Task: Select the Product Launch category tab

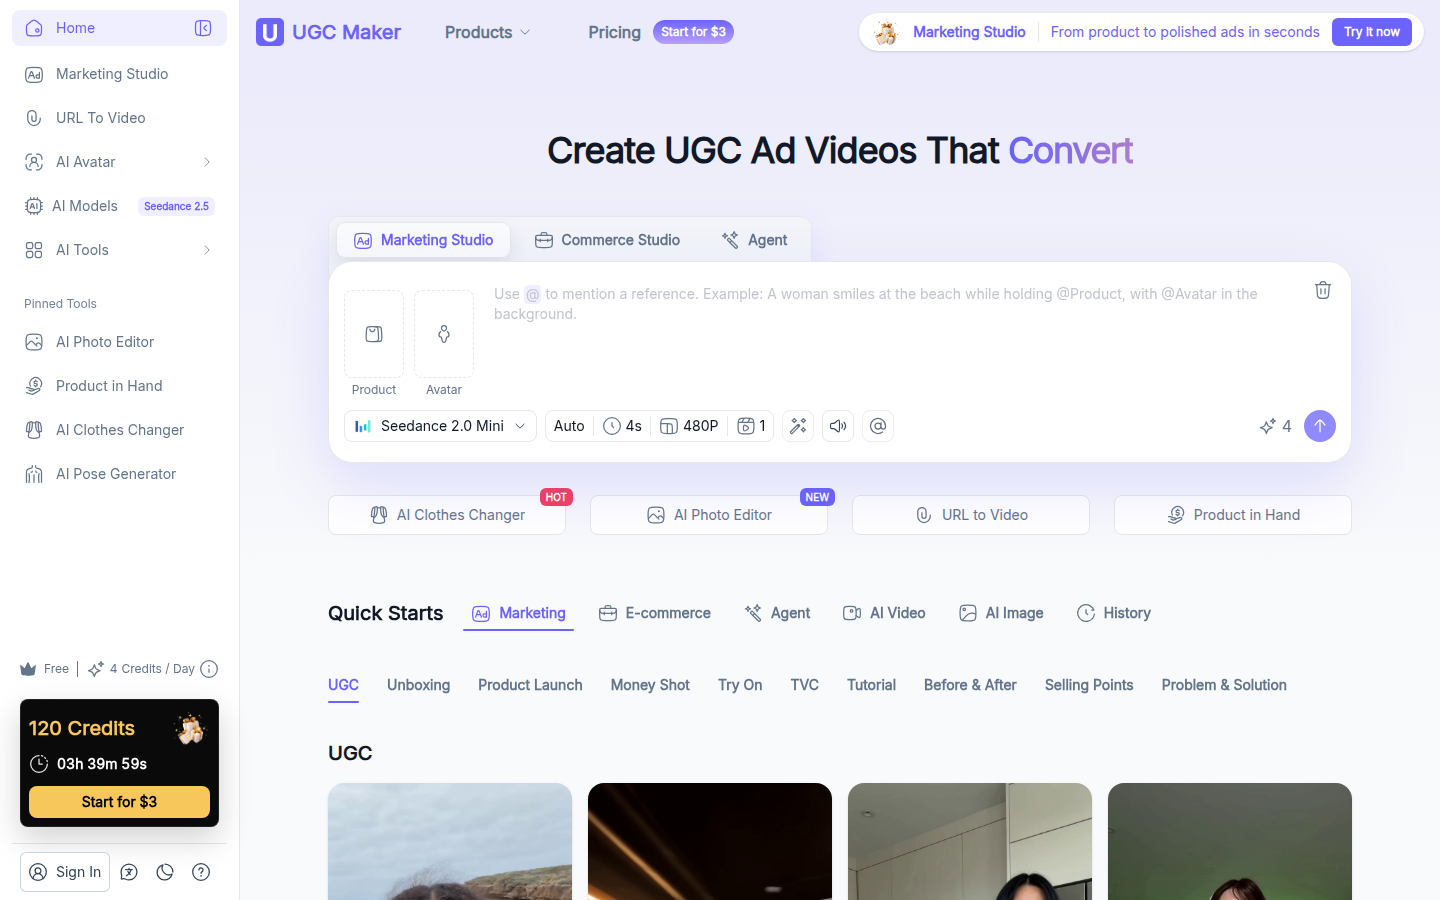Action: [x=530, y=685]
